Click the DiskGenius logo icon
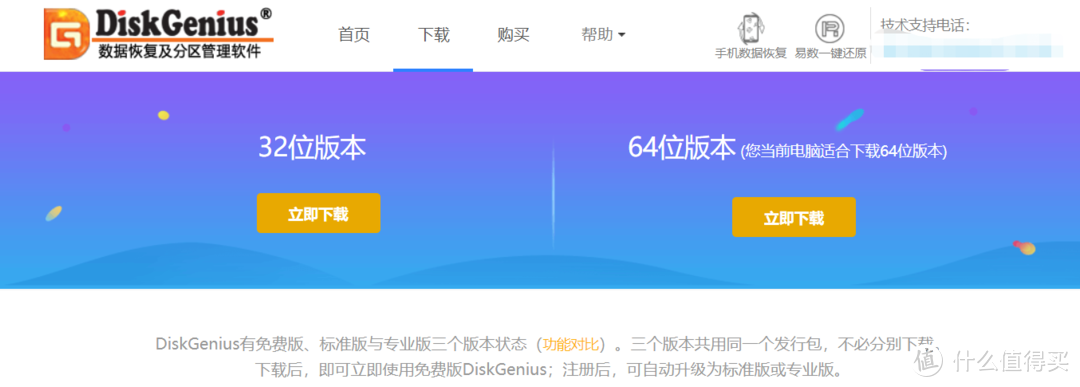This screenshot has width=1080, height=387. pyautogui.click(x=66, y=34)
